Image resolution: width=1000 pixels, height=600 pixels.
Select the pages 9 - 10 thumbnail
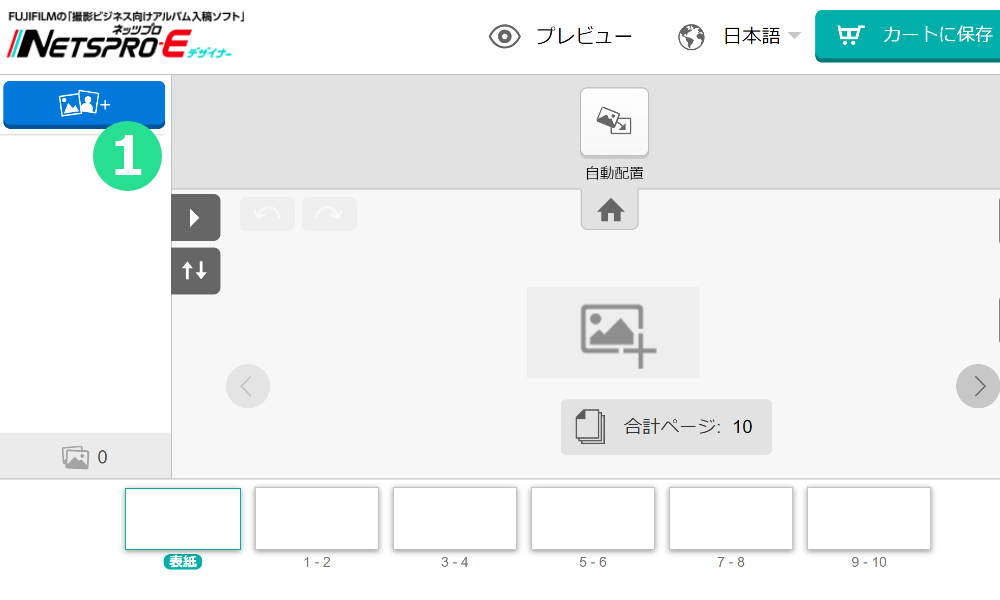pyautogui.click(x=869, y=519)
